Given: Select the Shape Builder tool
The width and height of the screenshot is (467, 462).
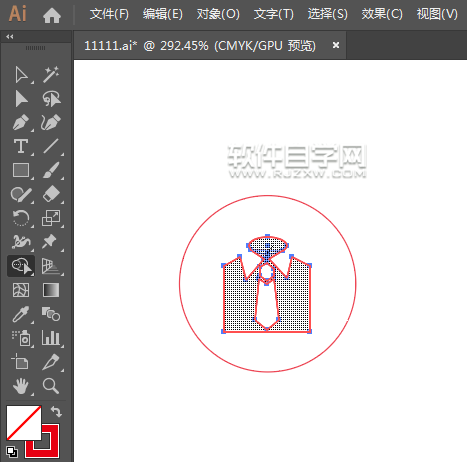Looking at the screenshot, I should 21,266.
